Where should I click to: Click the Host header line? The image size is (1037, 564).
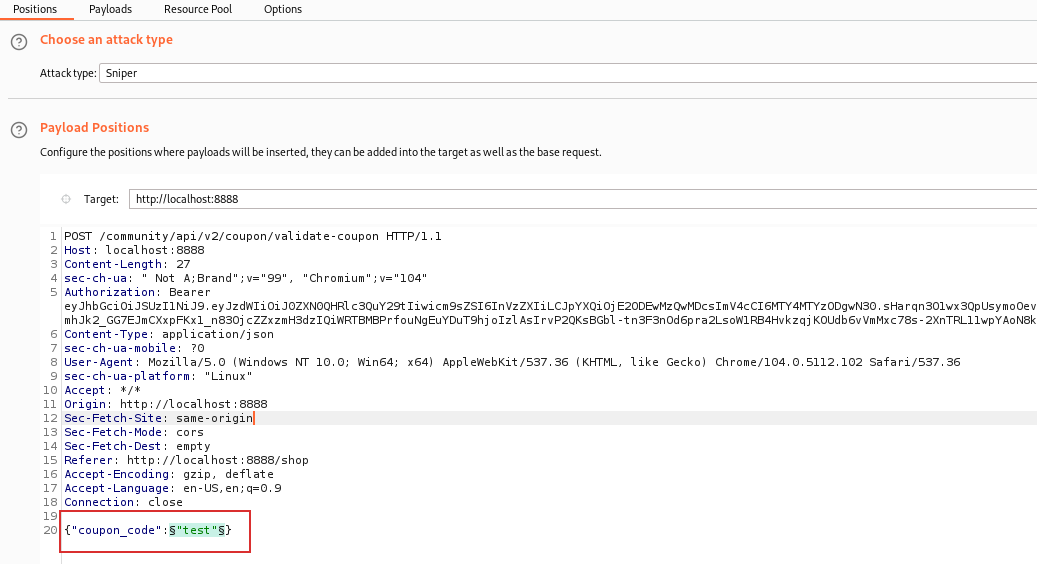[x=120, y=250]
